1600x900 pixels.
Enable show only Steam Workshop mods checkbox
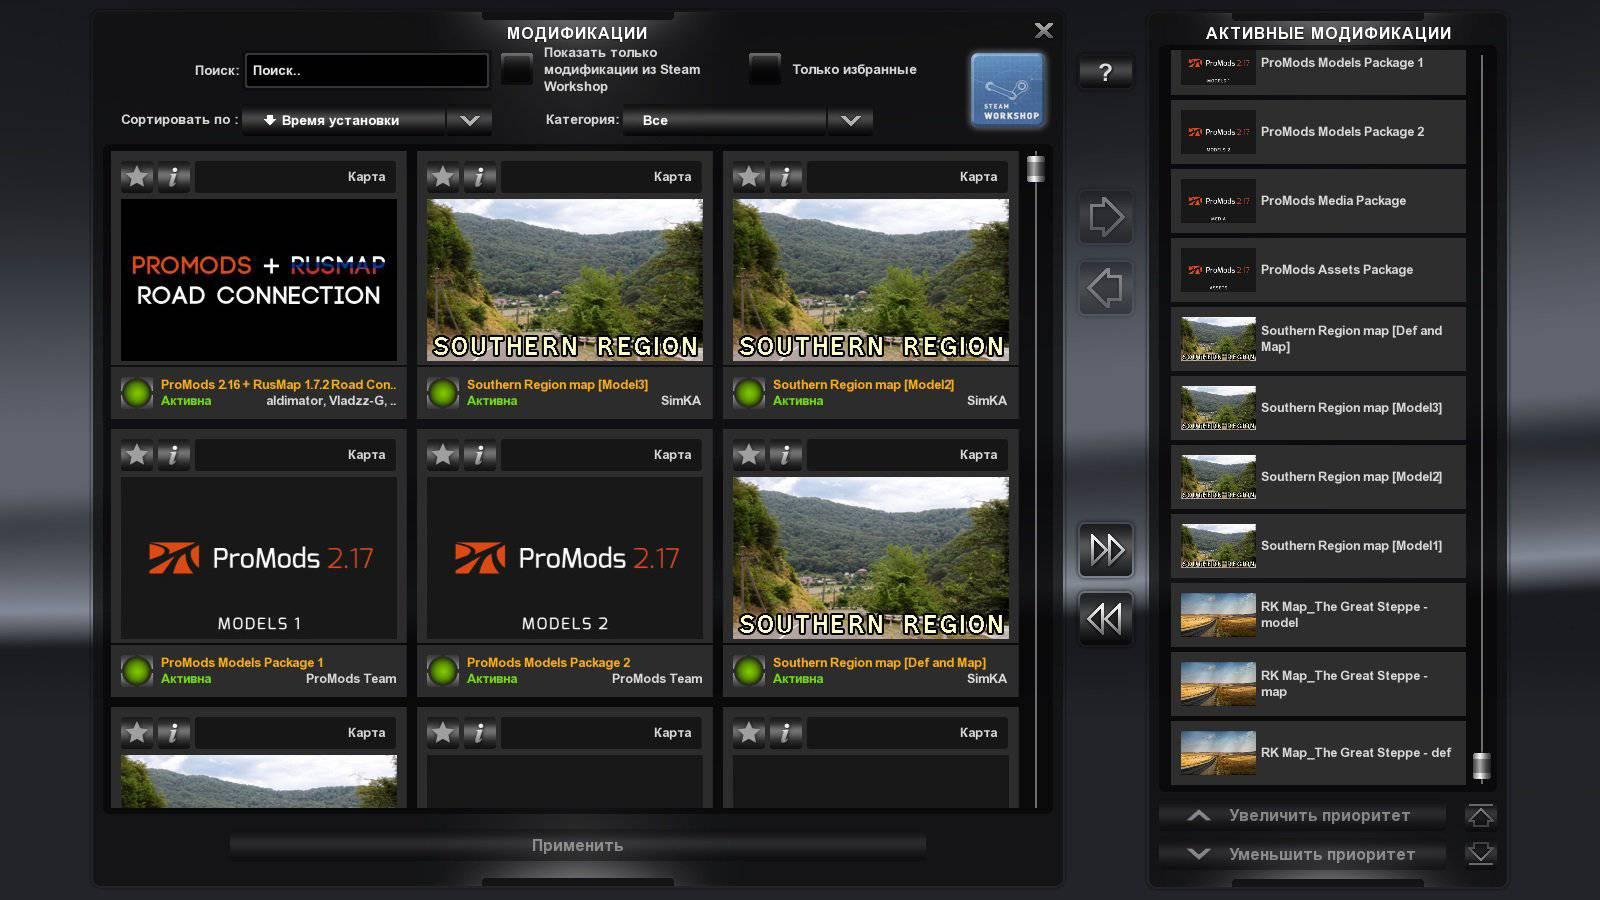517,69
